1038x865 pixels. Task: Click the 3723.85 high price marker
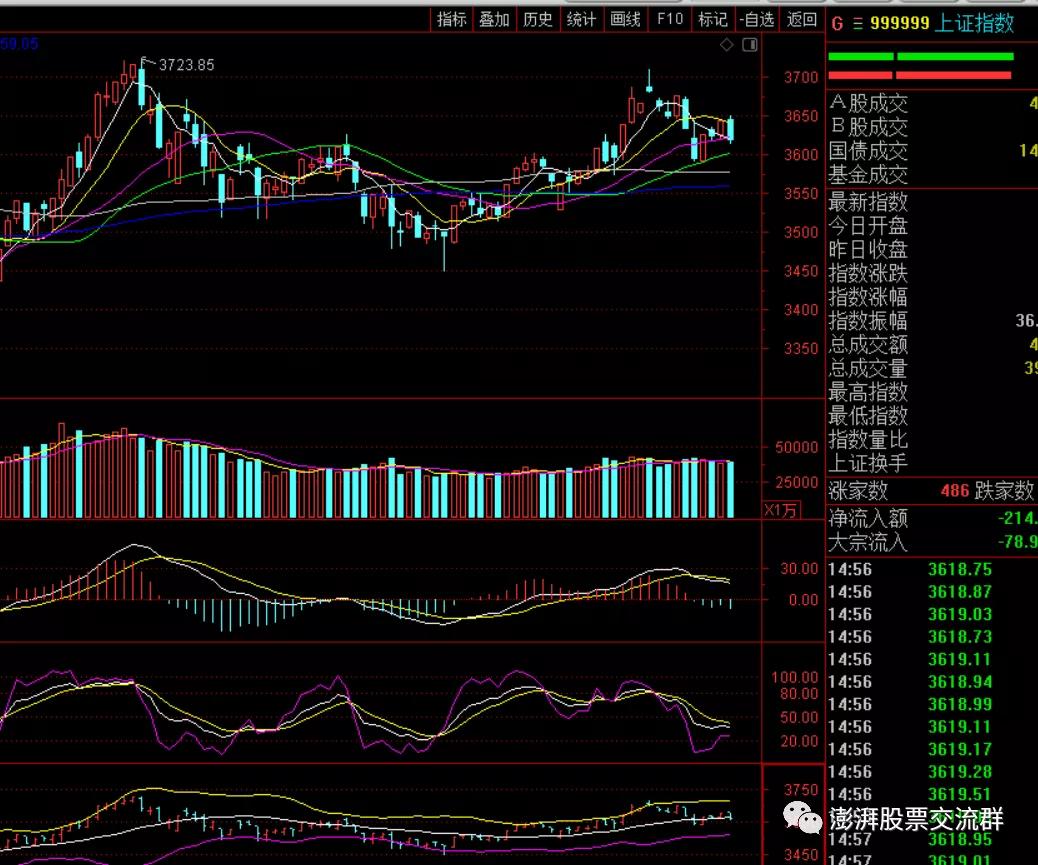(186, 65)
